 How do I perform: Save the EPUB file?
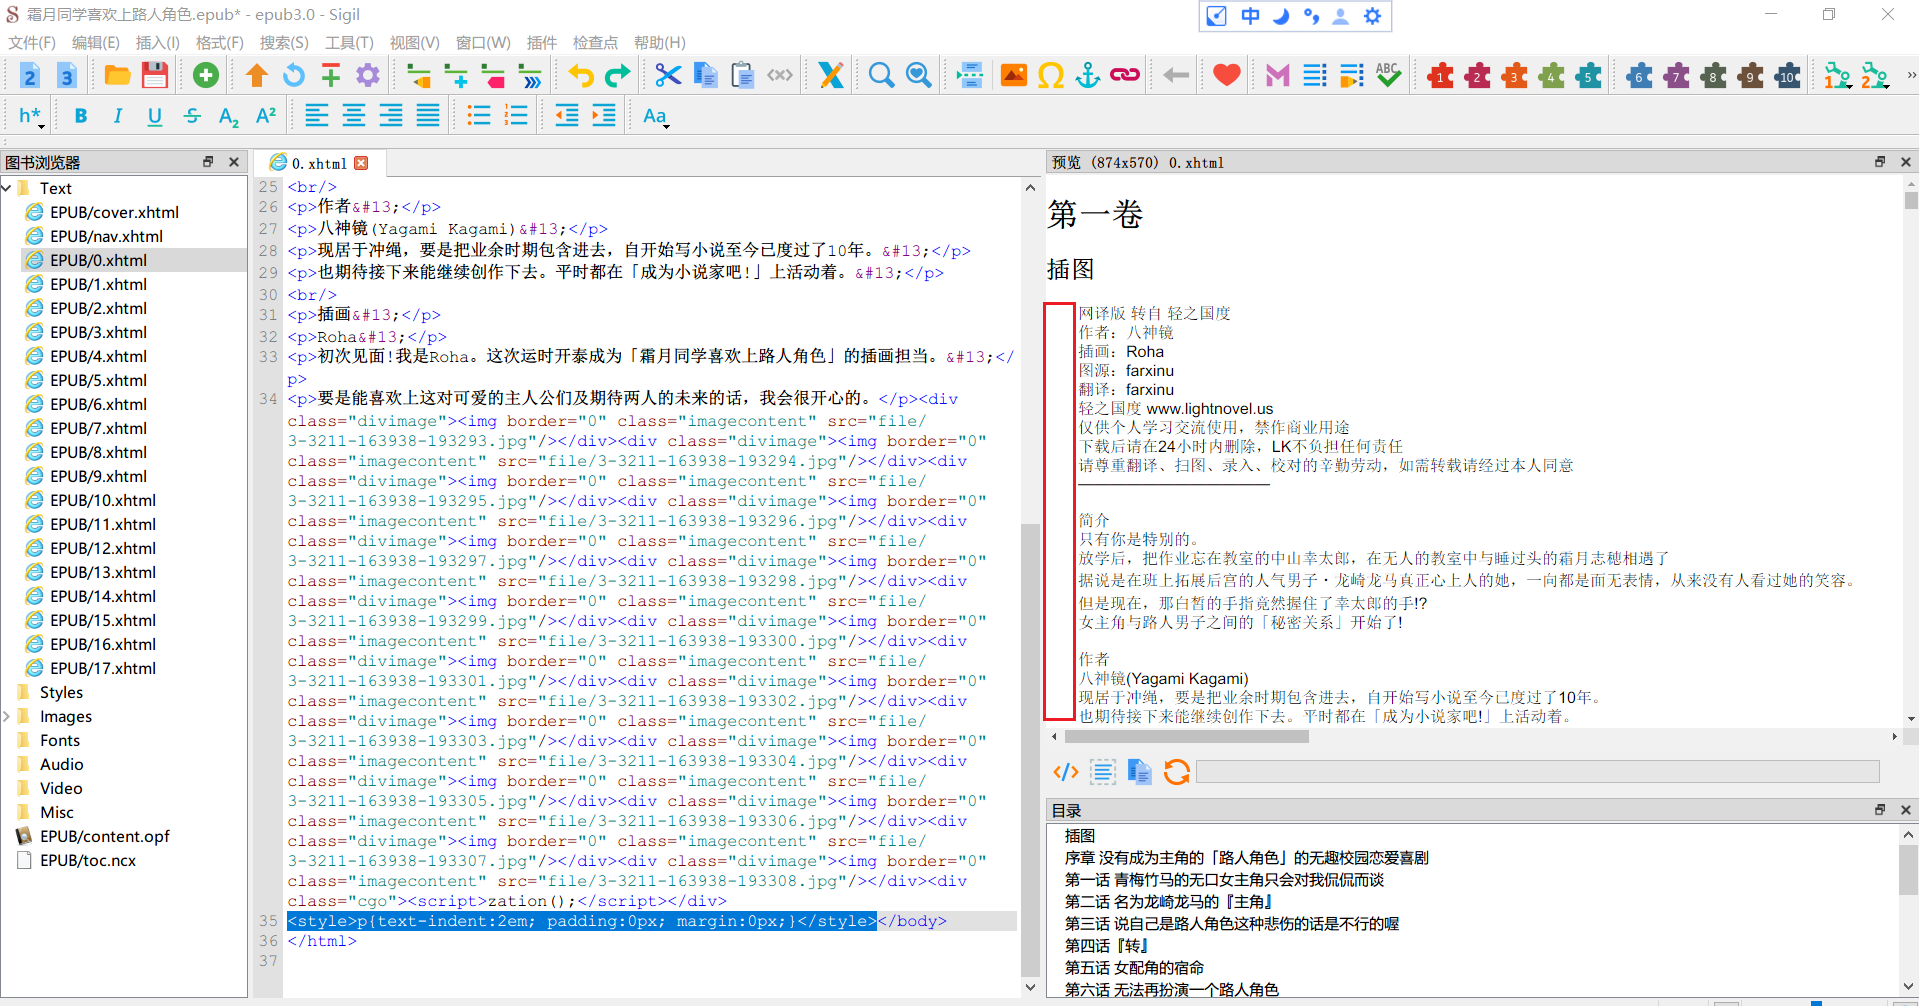pos(155,74)
